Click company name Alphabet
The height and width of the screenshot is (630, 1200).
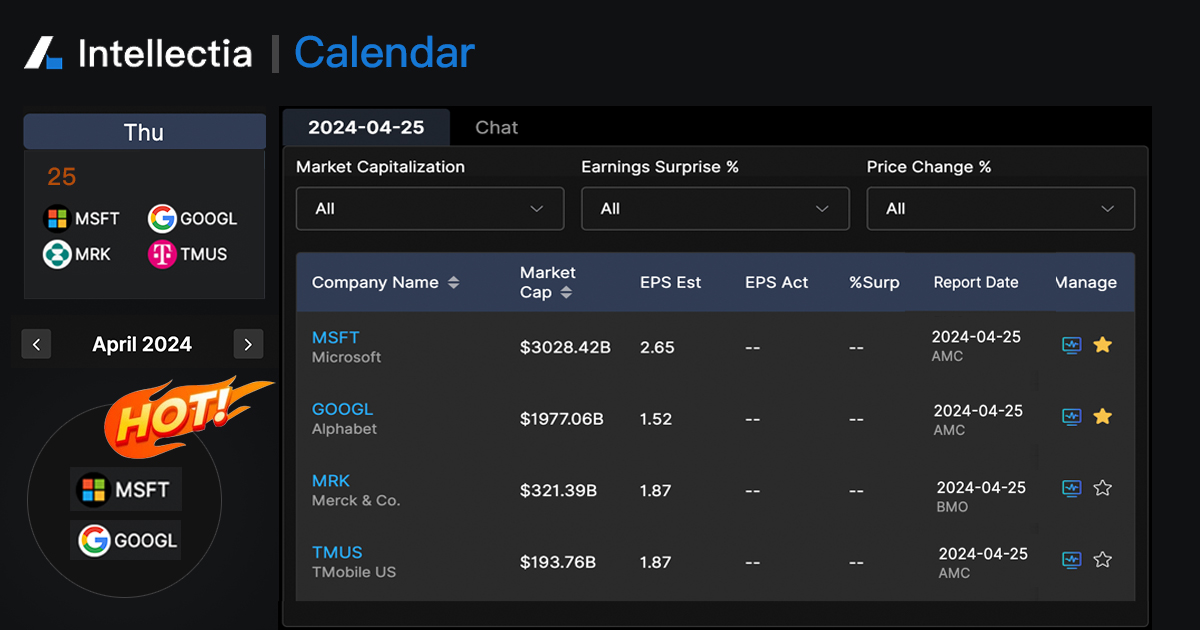345,429
